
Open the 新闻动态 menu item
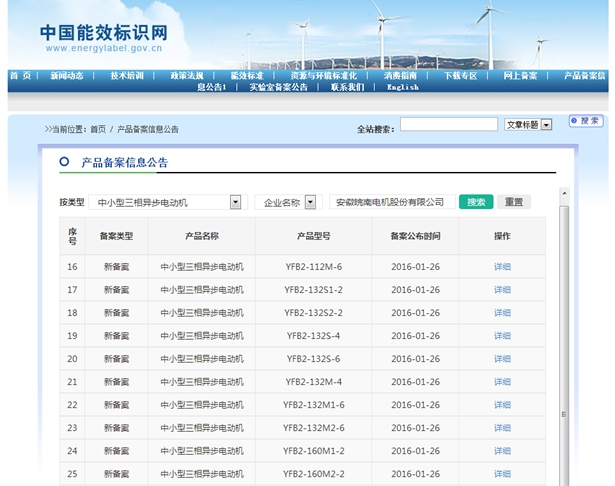68,76
